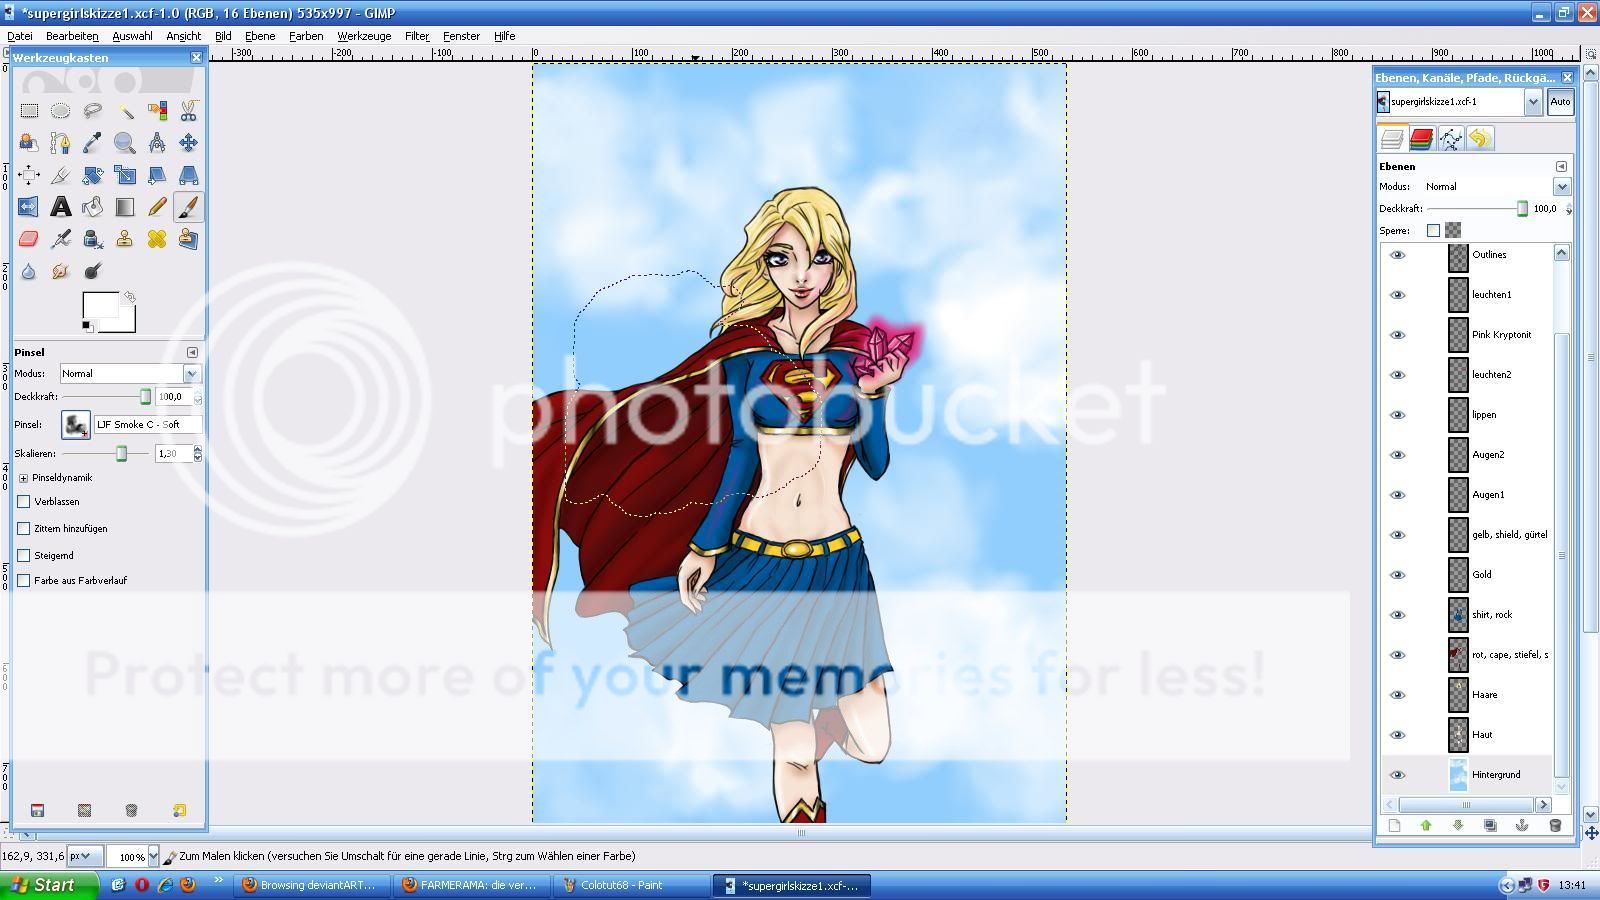This screenshot has height=900, width=1600.
Task: Open the Ebene menu
Action: (260, 35)
